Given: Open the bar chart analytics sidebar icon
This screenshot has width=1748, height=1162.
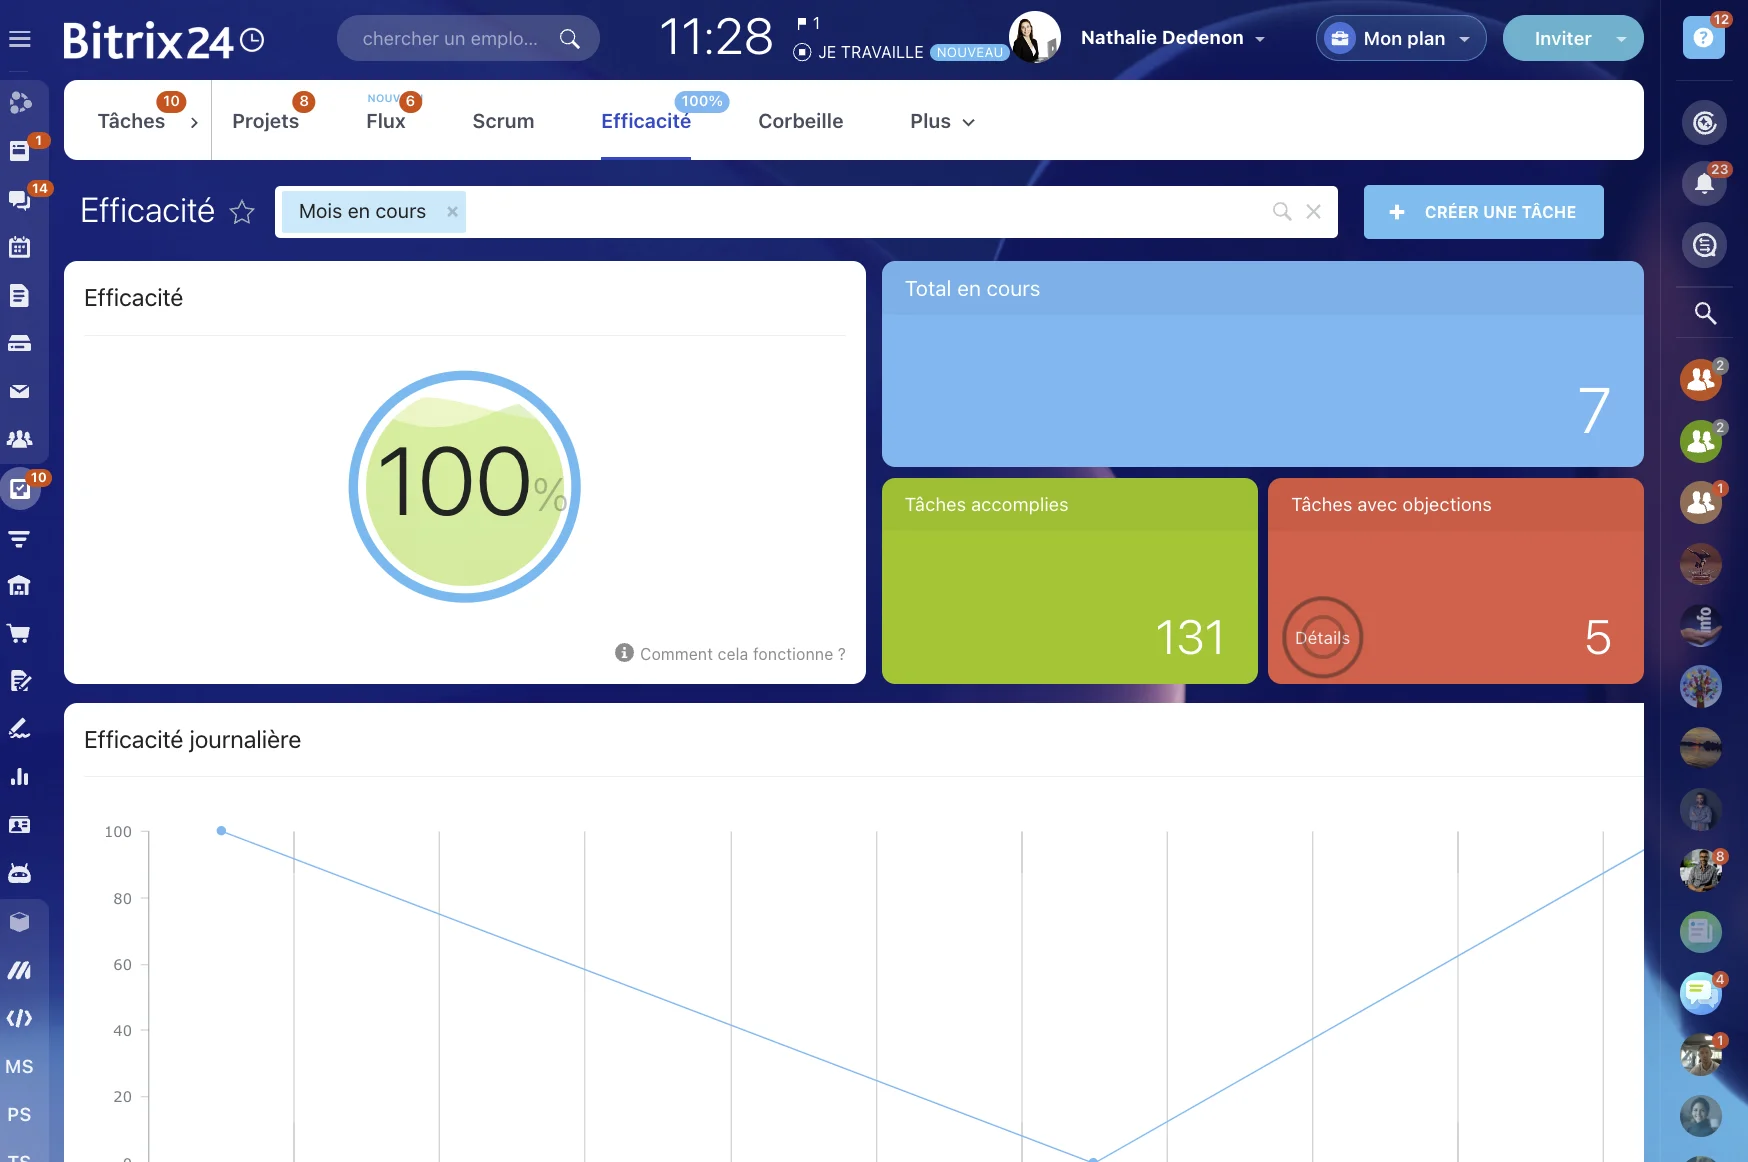Looking at the screenshot, I should coord(20,777).
